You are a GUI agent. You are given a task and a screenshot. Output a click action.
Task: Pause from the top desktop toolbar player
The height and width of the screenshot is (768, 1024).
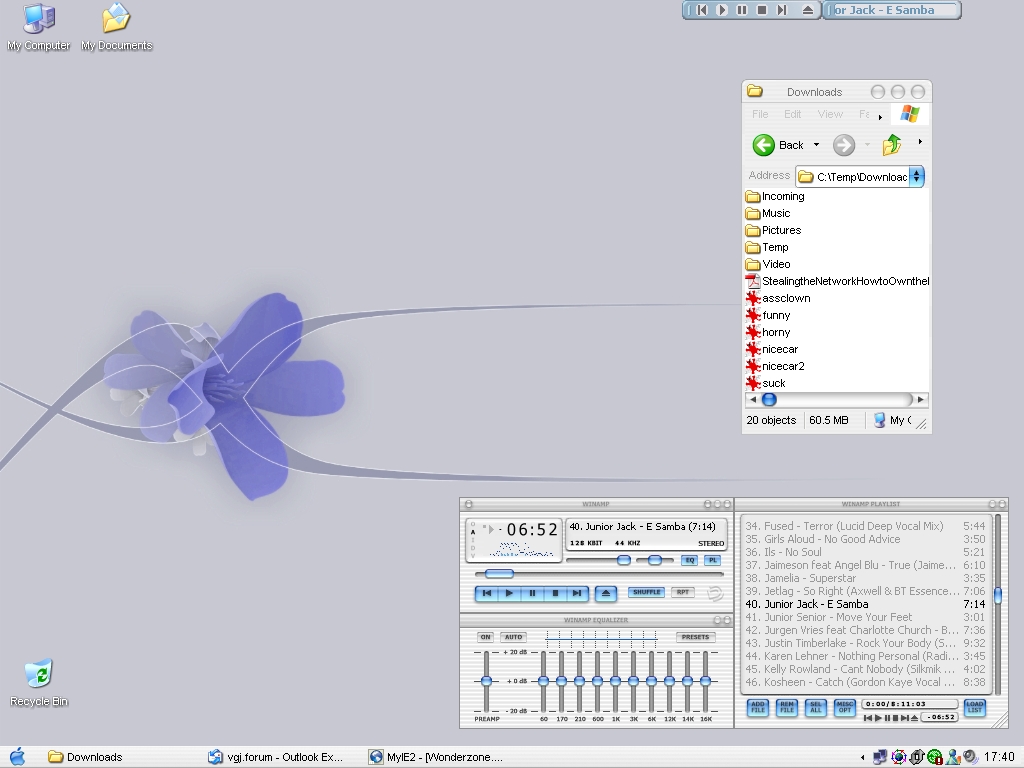click(x=742, y=10)
